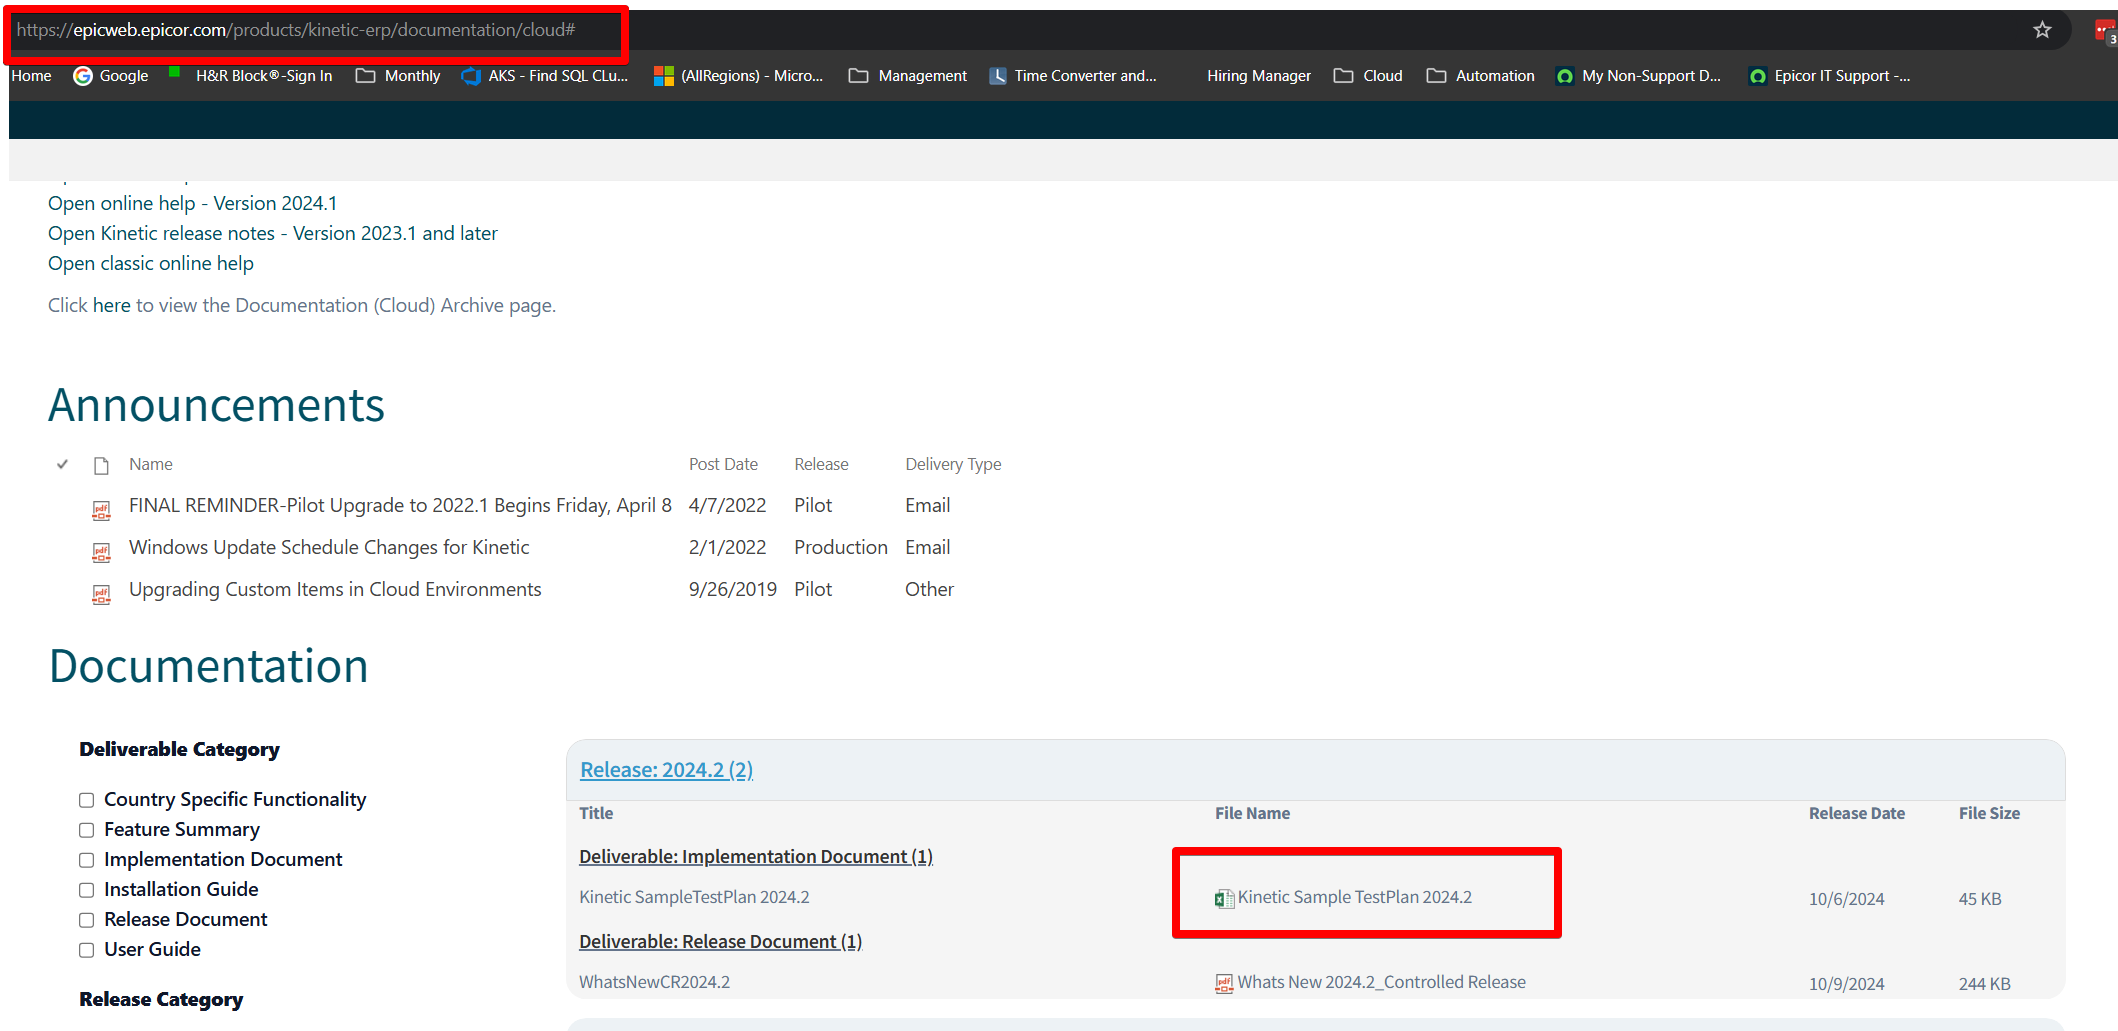This screenshot has height=1031, width=2118.
Task: Collapse Deliverable: Implementation Document (1) group
Action: click(x=756, y=857)
